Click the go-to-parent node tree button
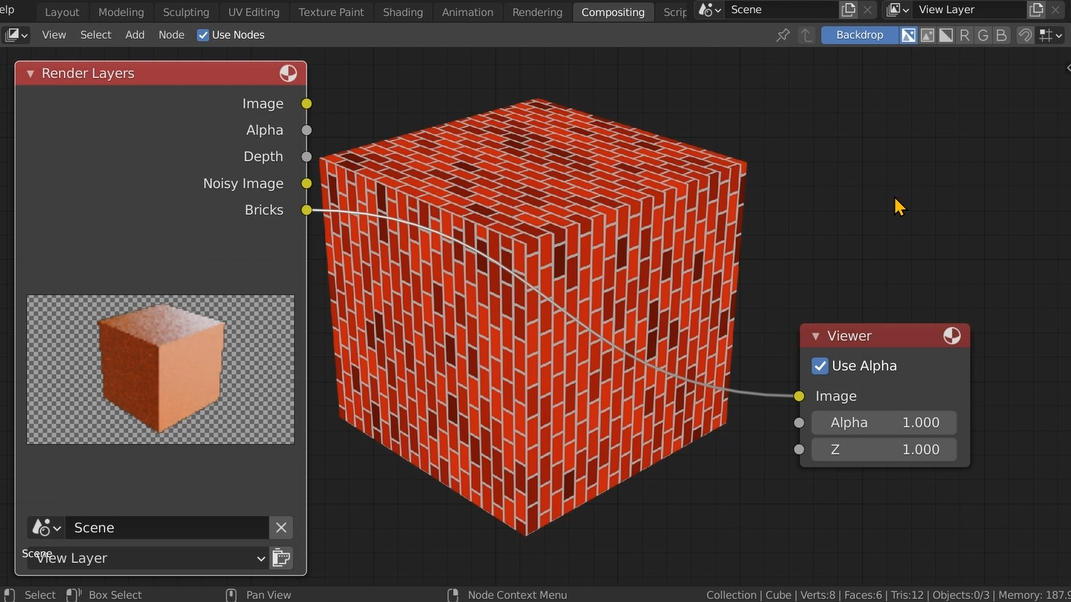Image resolution: width=1071 pixels, height=602 pixels. pyautogui.click(x=806, y=35)
